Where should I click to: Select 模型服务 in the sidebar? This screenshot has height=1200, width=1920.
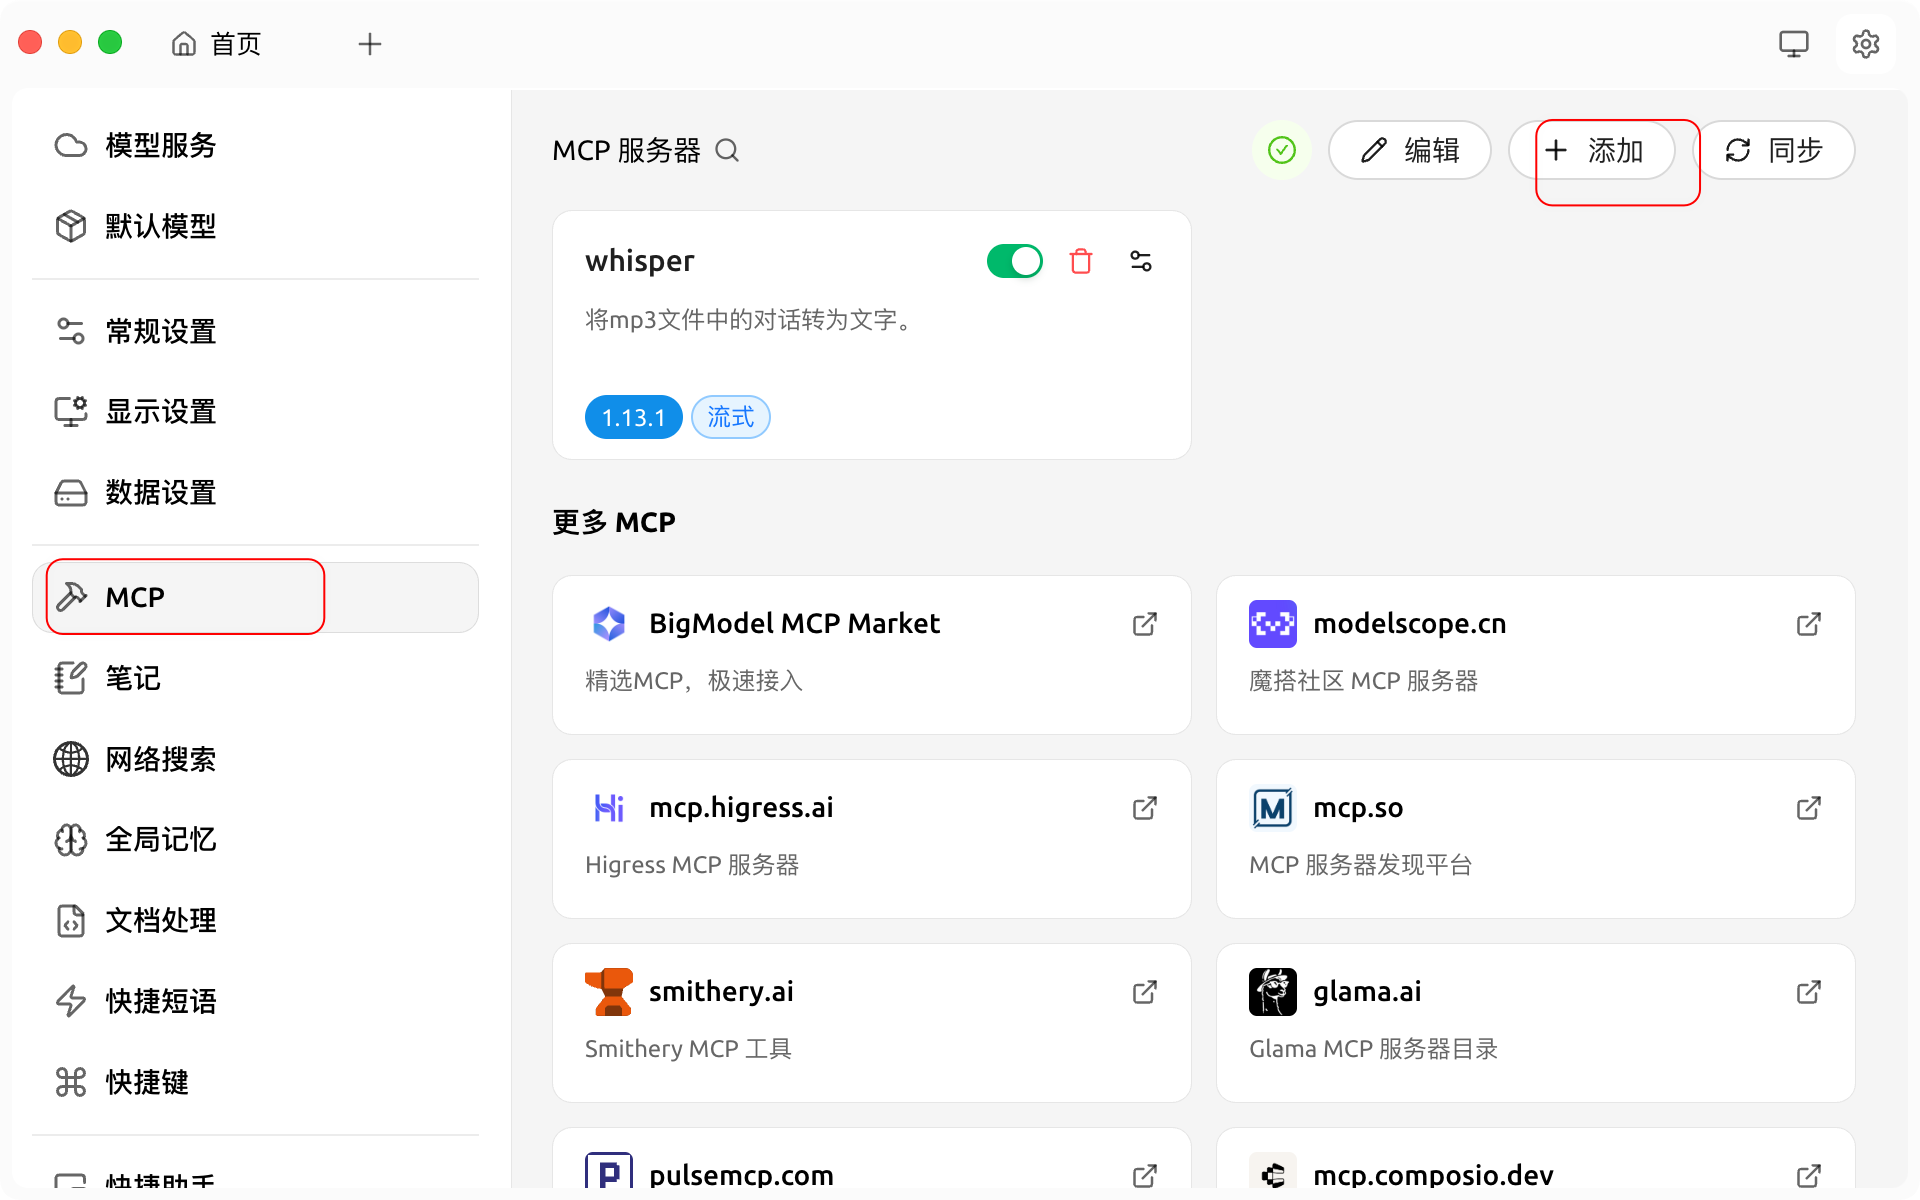[160, 146]
